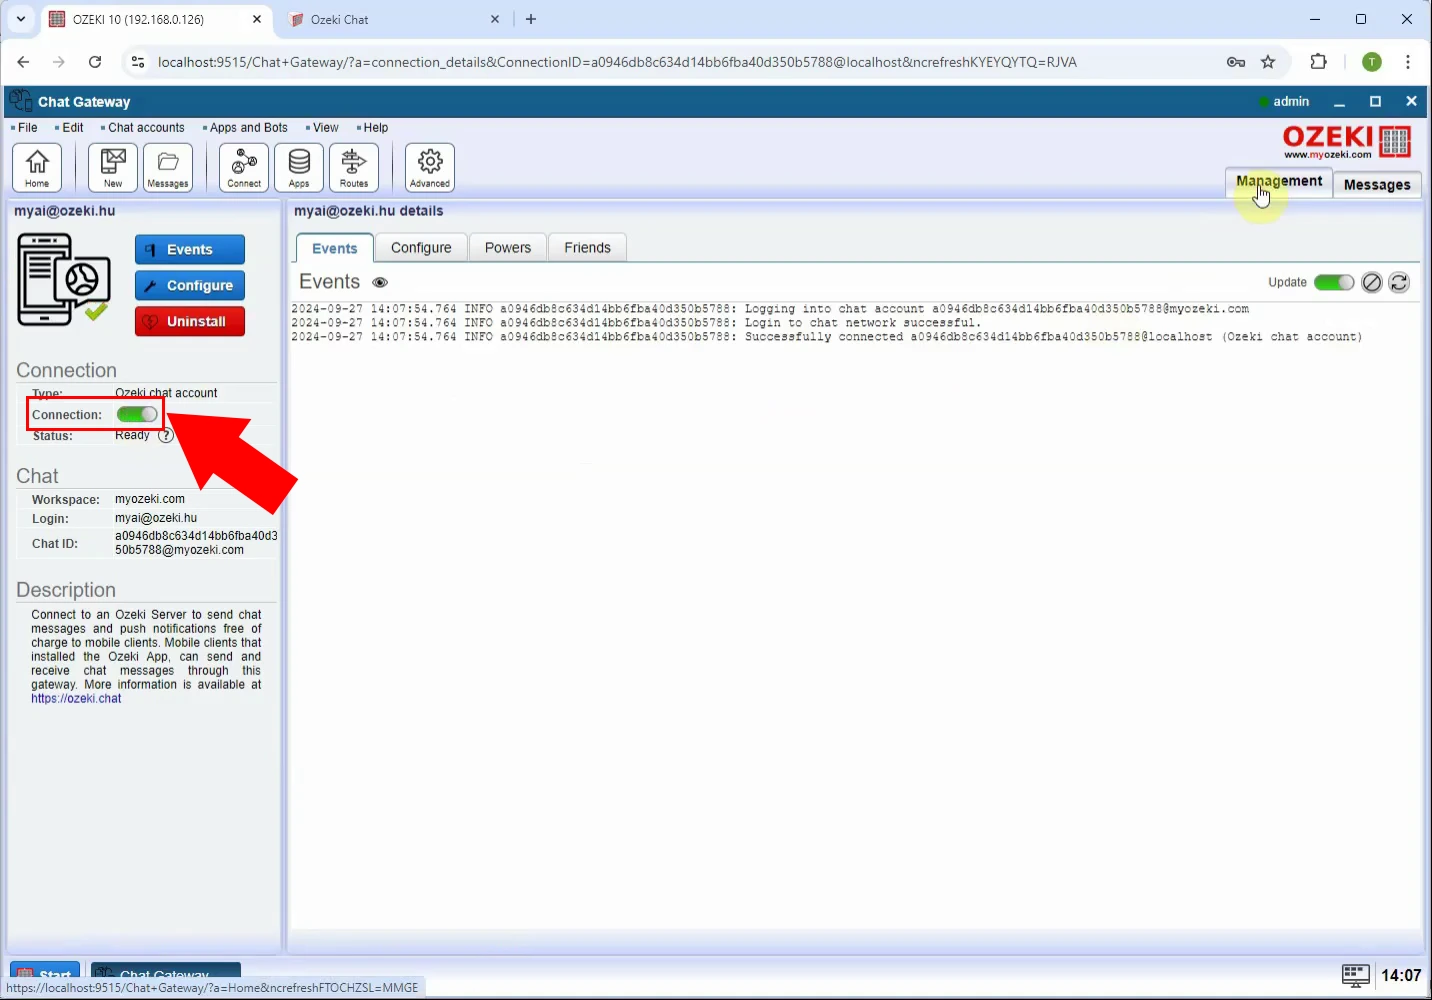Click the taskbar clock showing 14:07
Viewport: 1432px width, 1000px height.
[x=1401, y=975]
